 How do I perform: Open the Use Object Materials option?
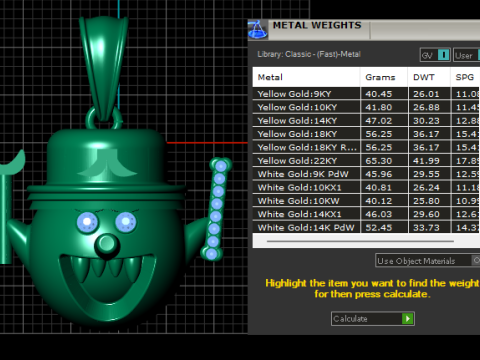(x=428, y=261)
